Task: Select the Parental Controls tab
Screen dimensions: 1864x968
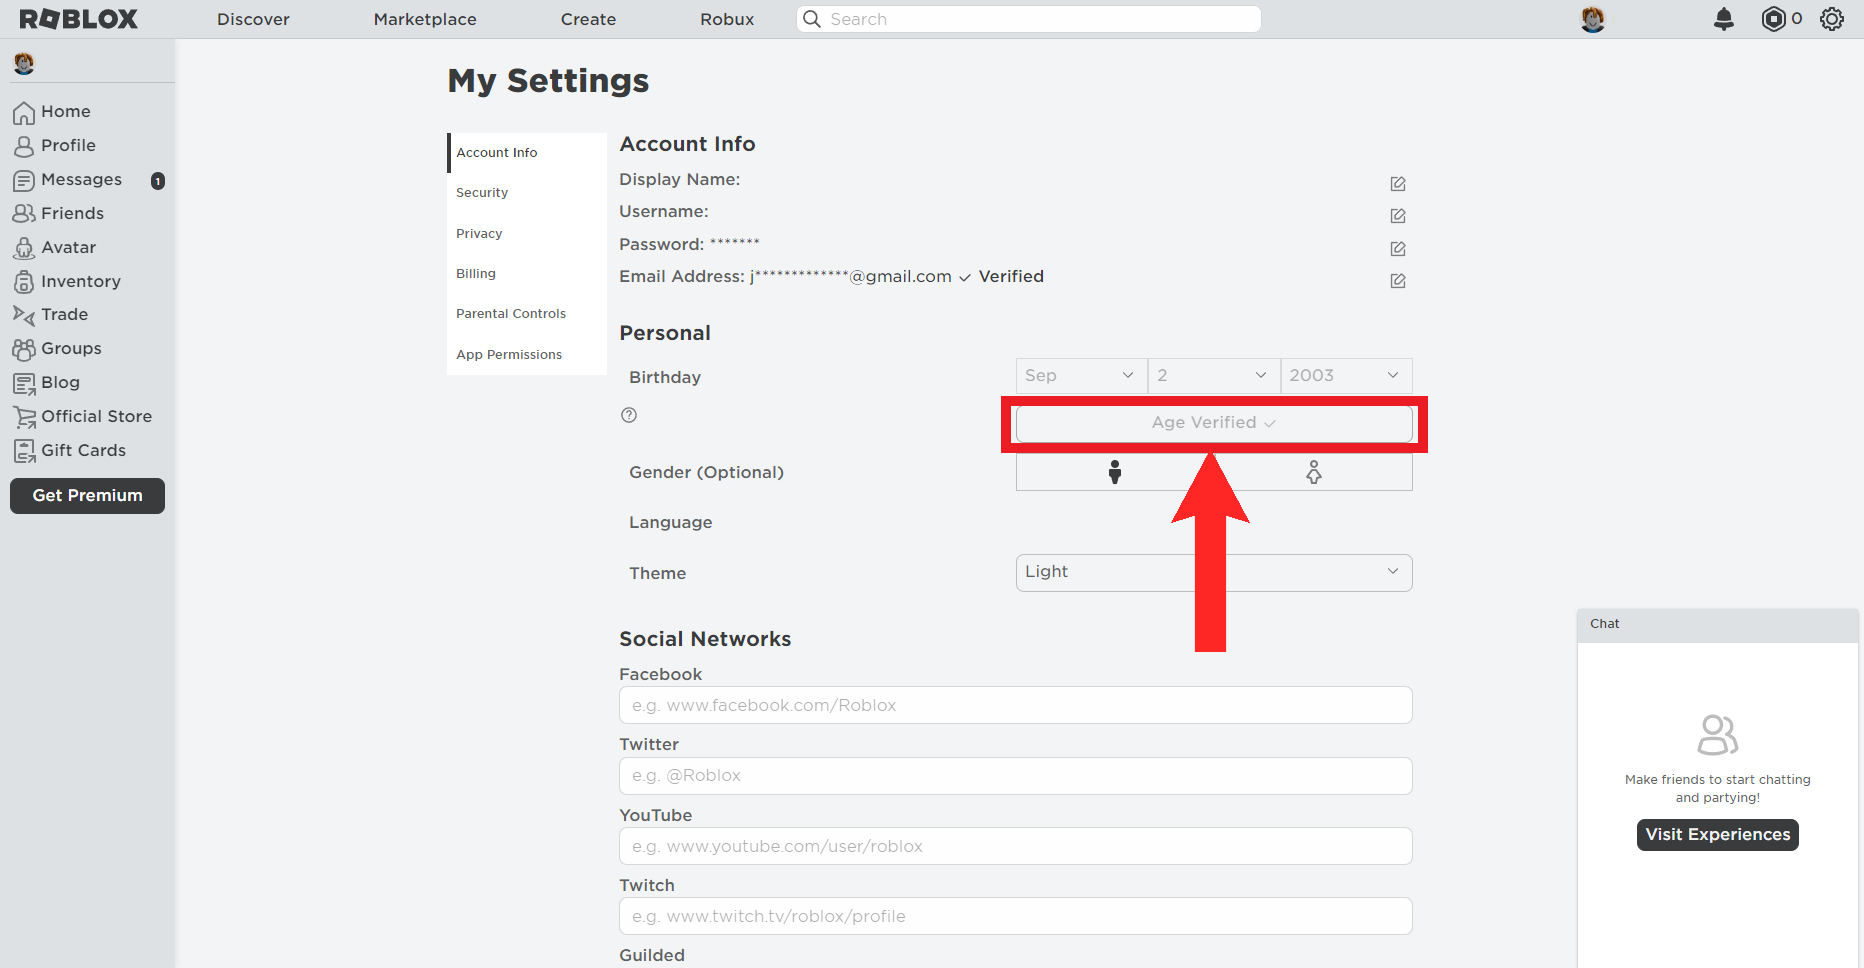Action: [x=527, y=314]
